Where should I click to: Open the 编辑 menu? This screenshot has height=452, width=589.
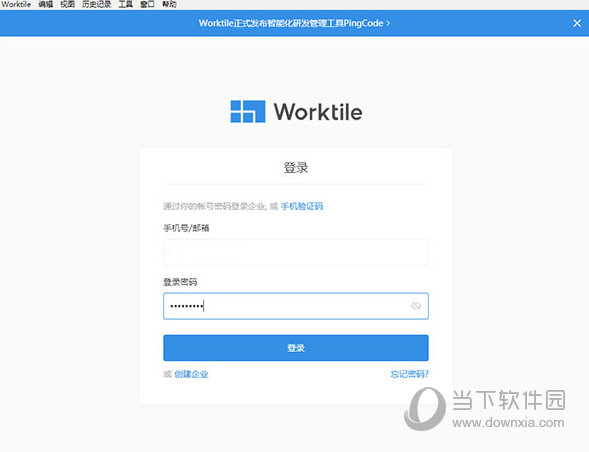(x=45, y=4)
